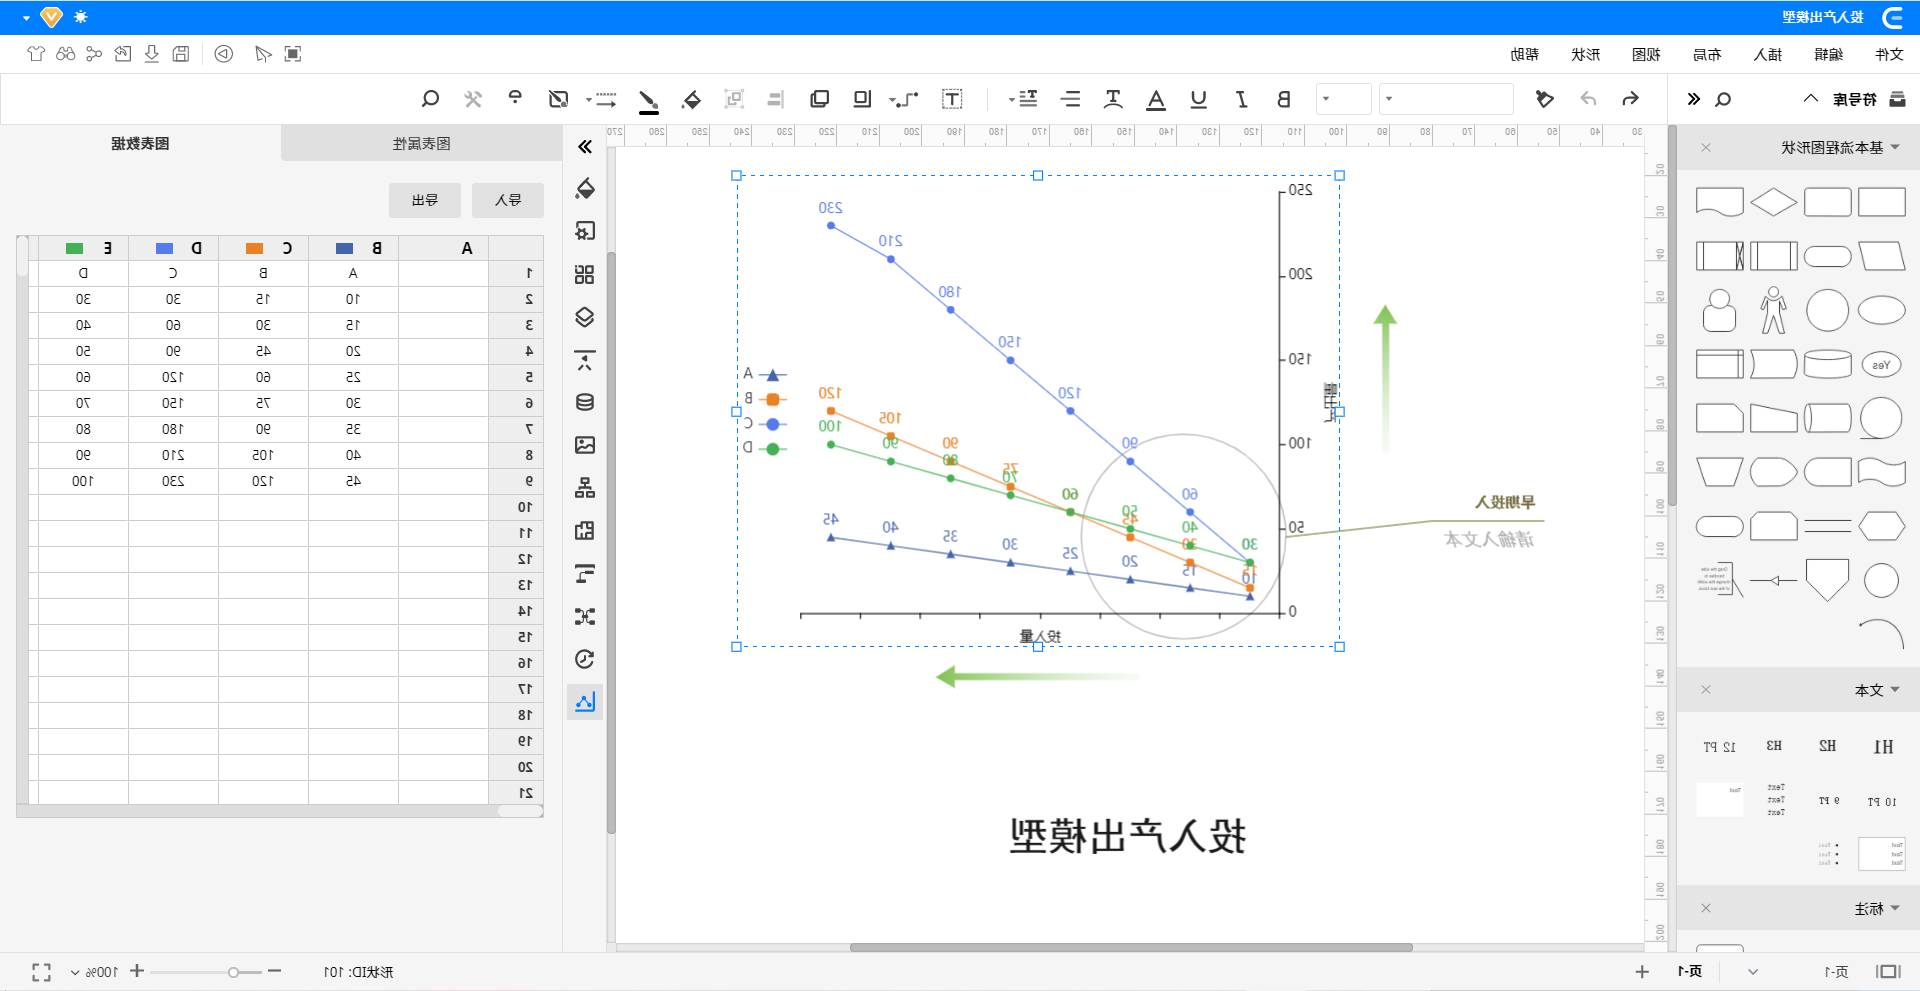This screenshot has width=1920, height=991.
Task: Click the text style T icon in toolbar
Action: pyautogui.click(x=1113, y=99)
